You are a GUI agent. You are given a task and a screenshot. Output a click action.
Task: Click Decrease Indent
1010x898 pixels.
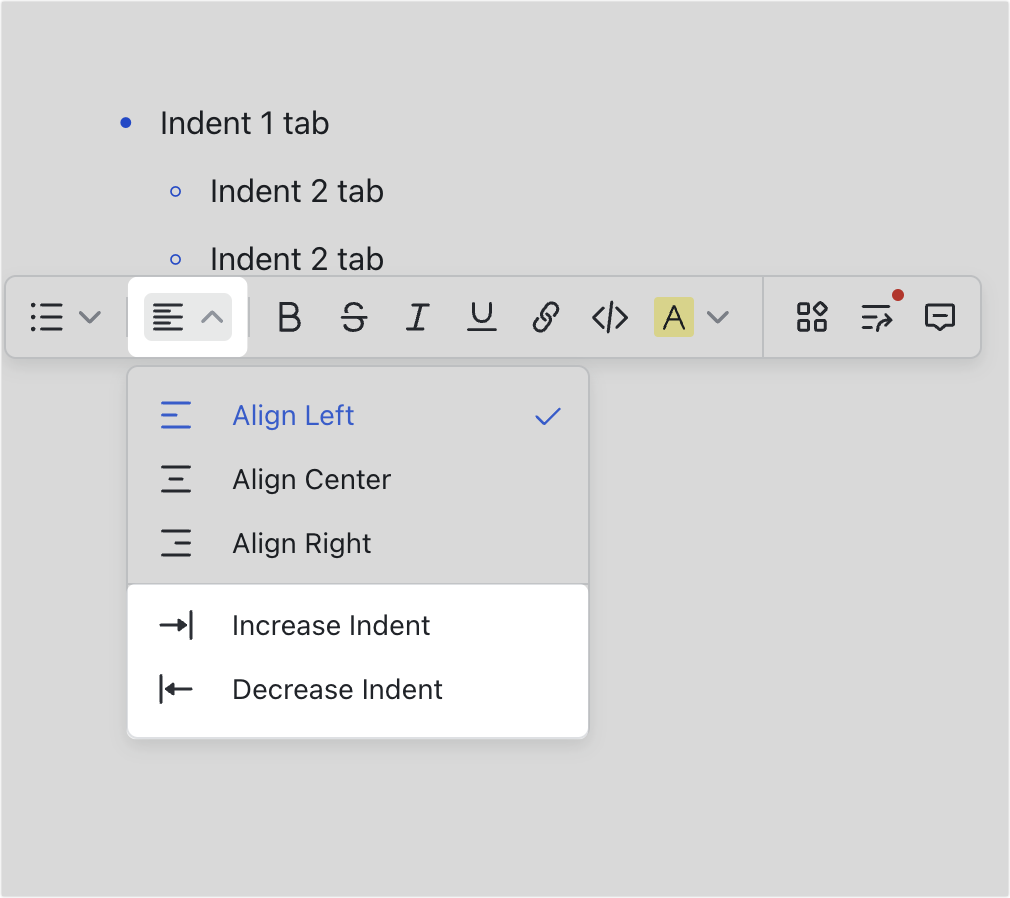pos(336,689)
